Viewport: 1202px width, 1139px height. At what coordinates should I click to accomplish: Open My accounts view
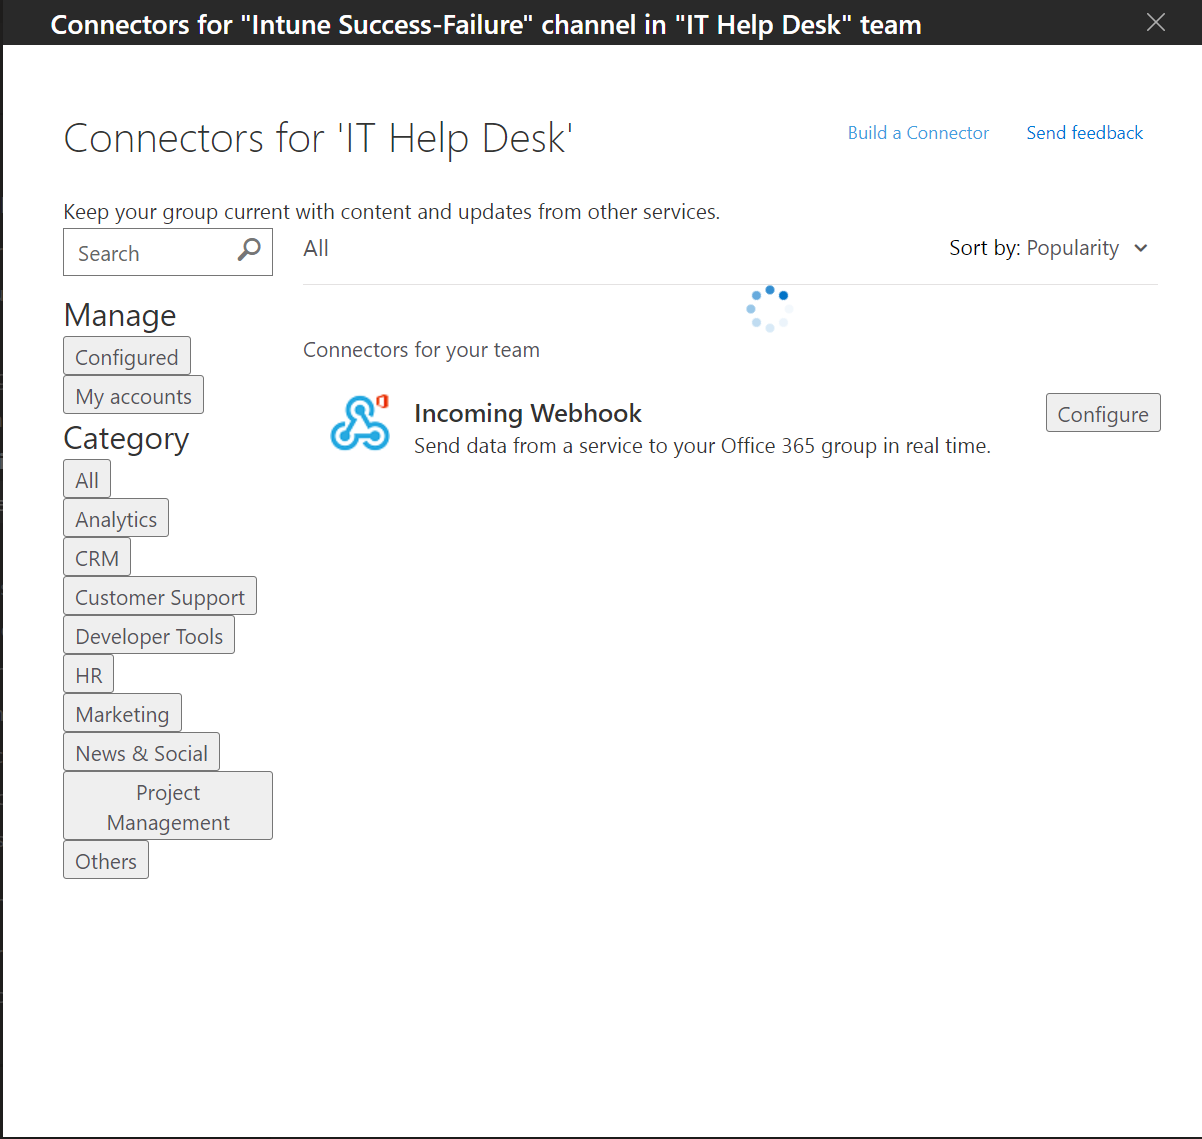pos(133,395)
